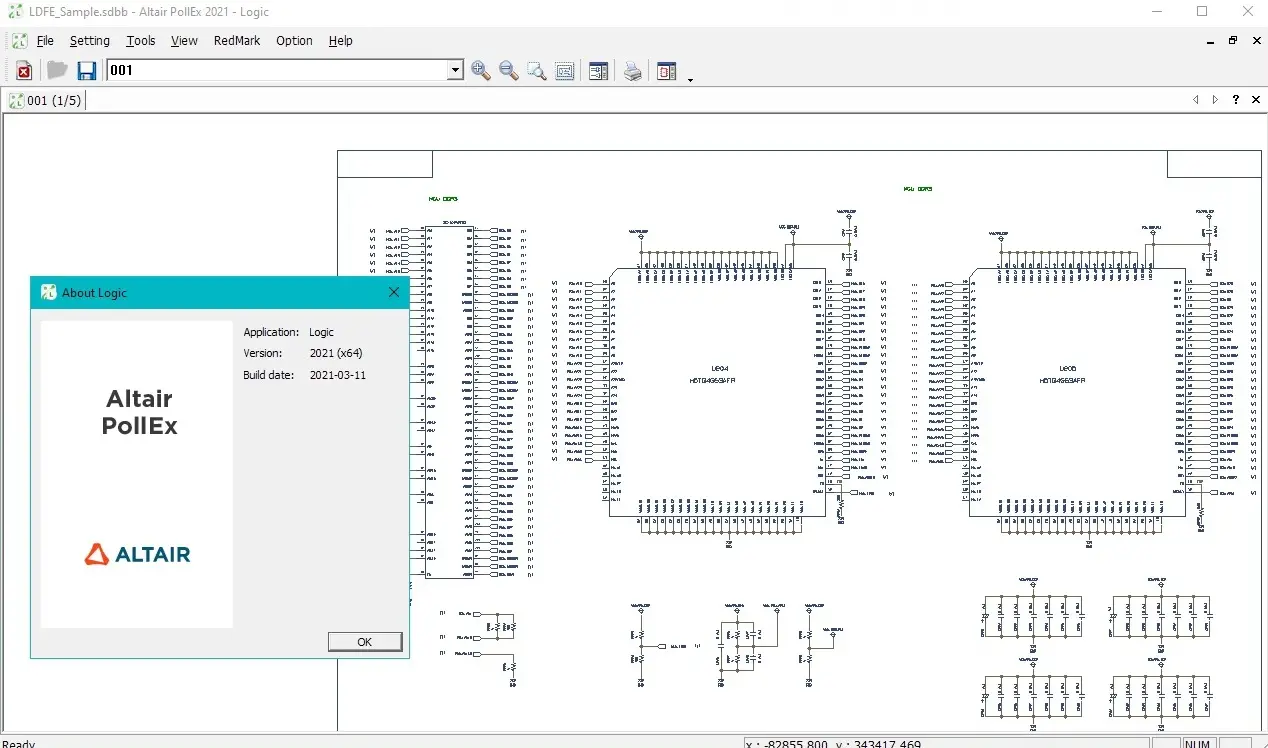Click the NUM status bar indicator
The height and width of the screenshot is (748, 1268).
click(x=1198, y=743)
